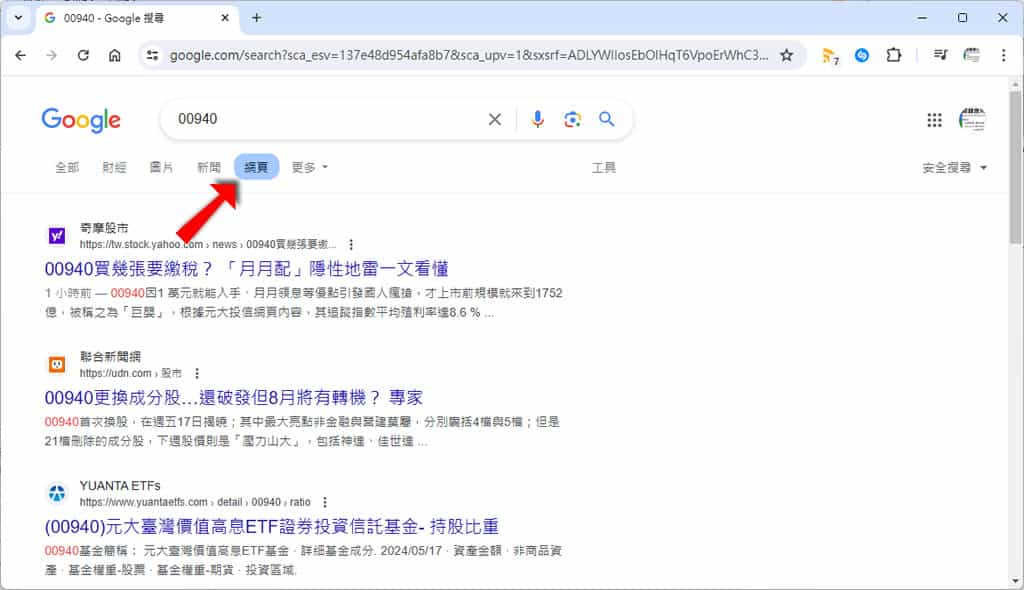View site information icon in address bar
The height and width of the screenshot is (590, 1024).
(152, 56)
